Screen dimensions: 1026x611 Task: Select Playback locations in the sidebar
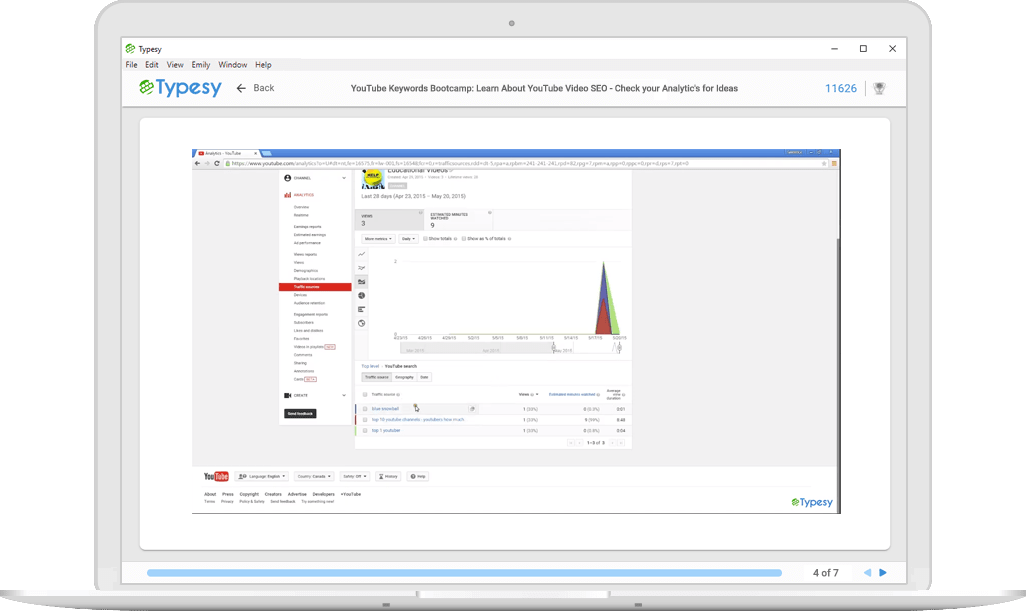pyautogui.click(x=309, y=279)
